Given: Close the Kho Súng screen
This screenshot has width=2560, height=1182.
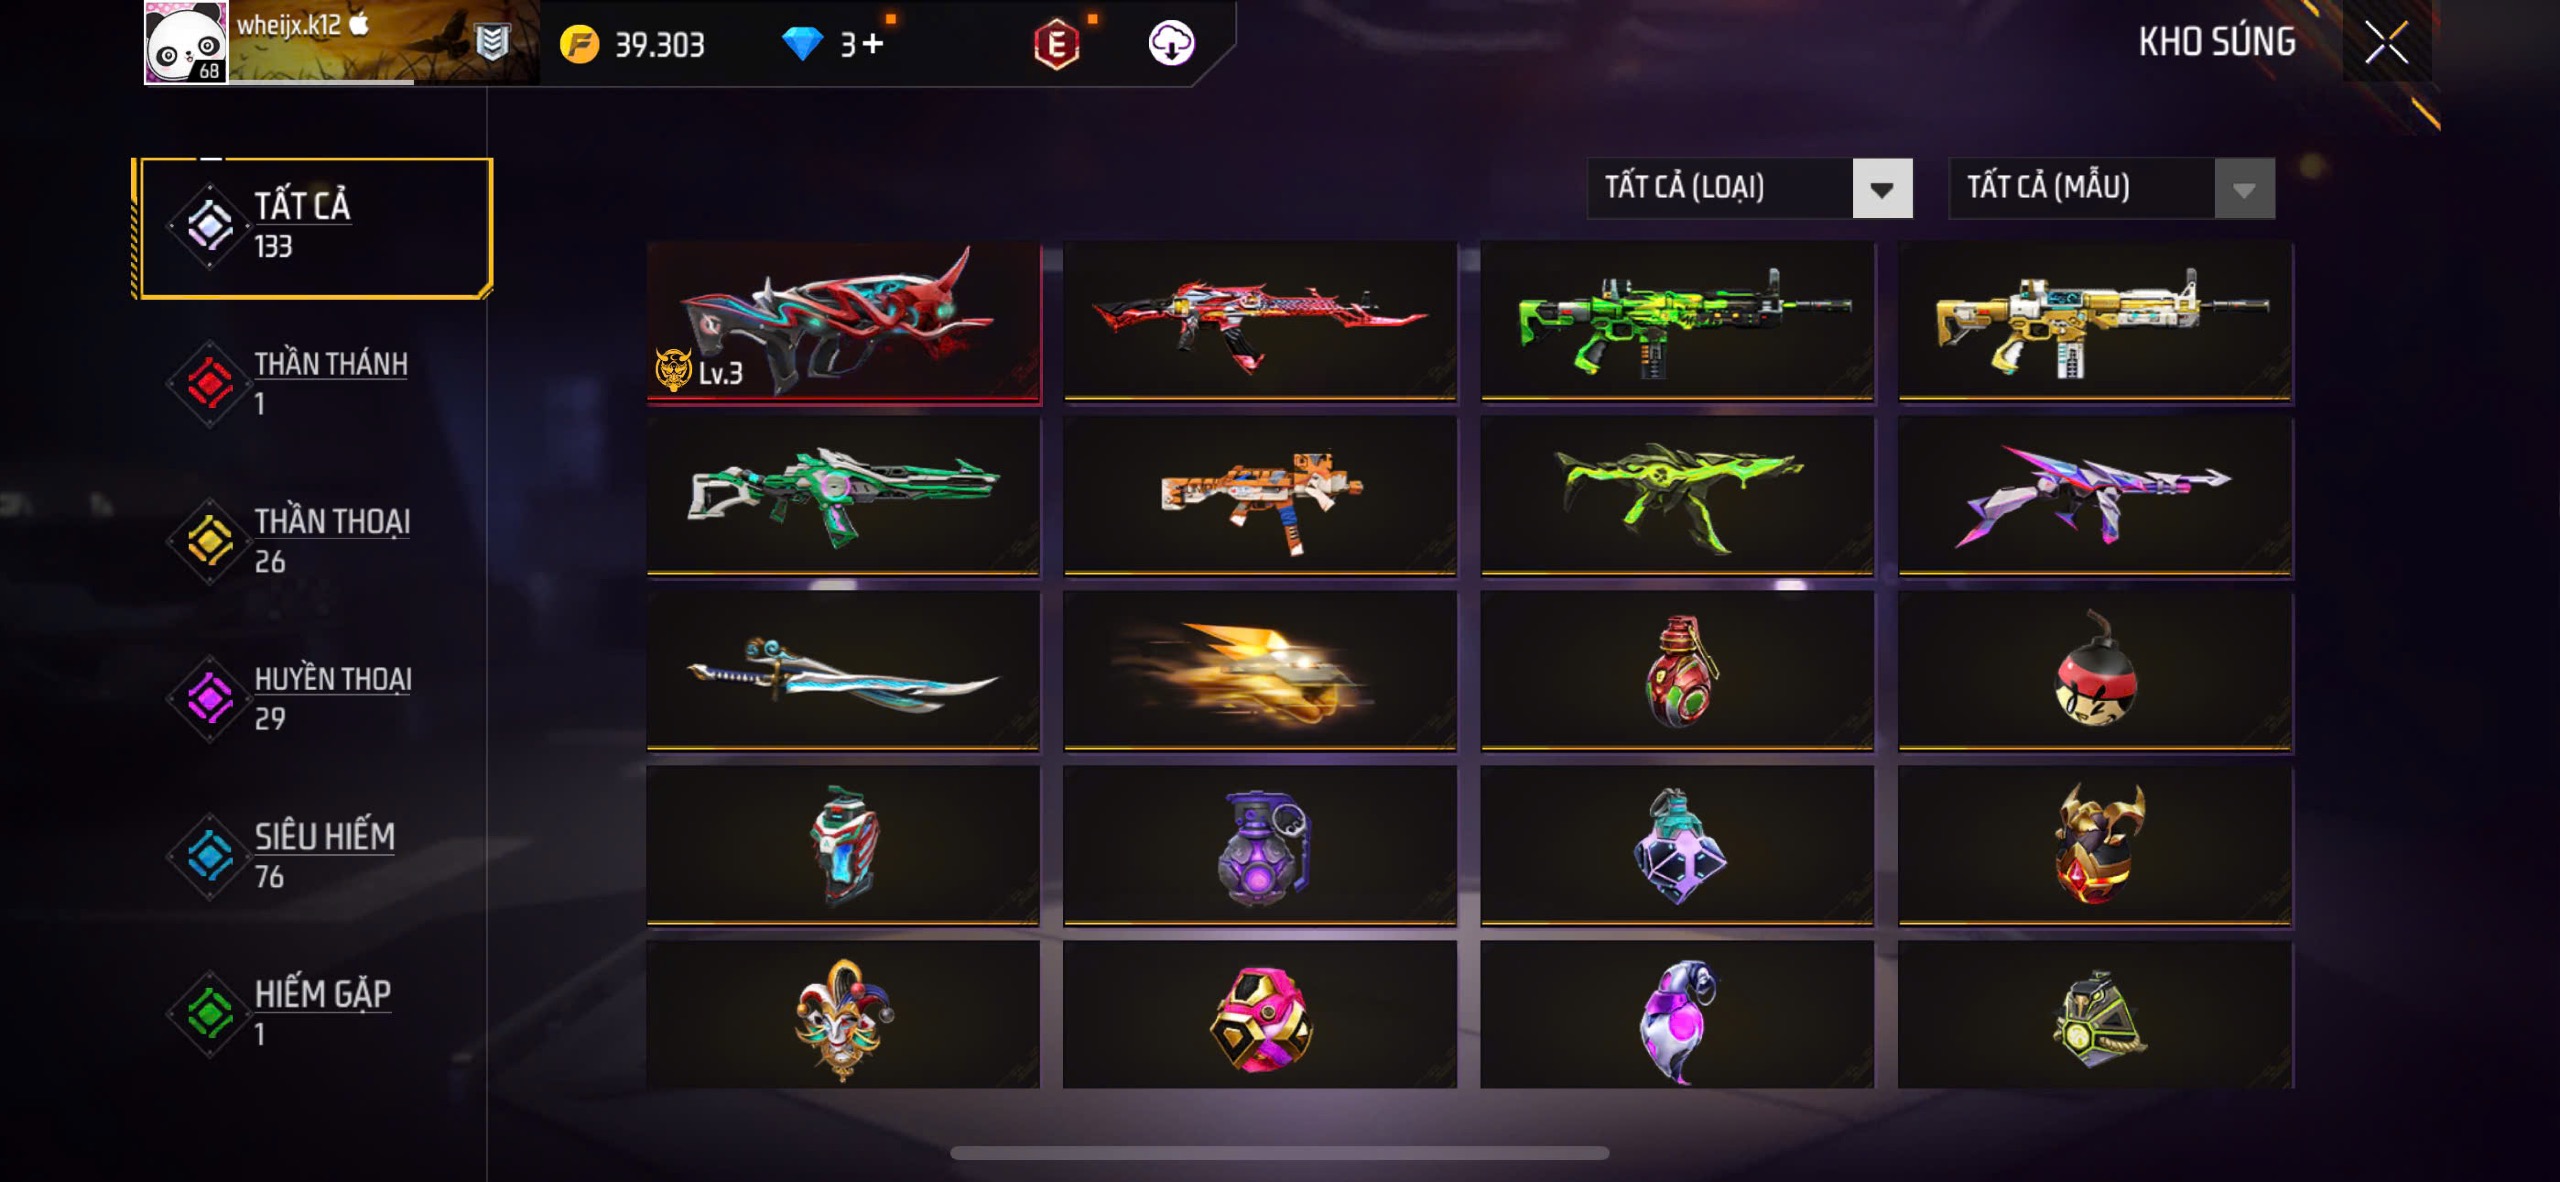Looking at the screenshot, I should [2386, 43].
